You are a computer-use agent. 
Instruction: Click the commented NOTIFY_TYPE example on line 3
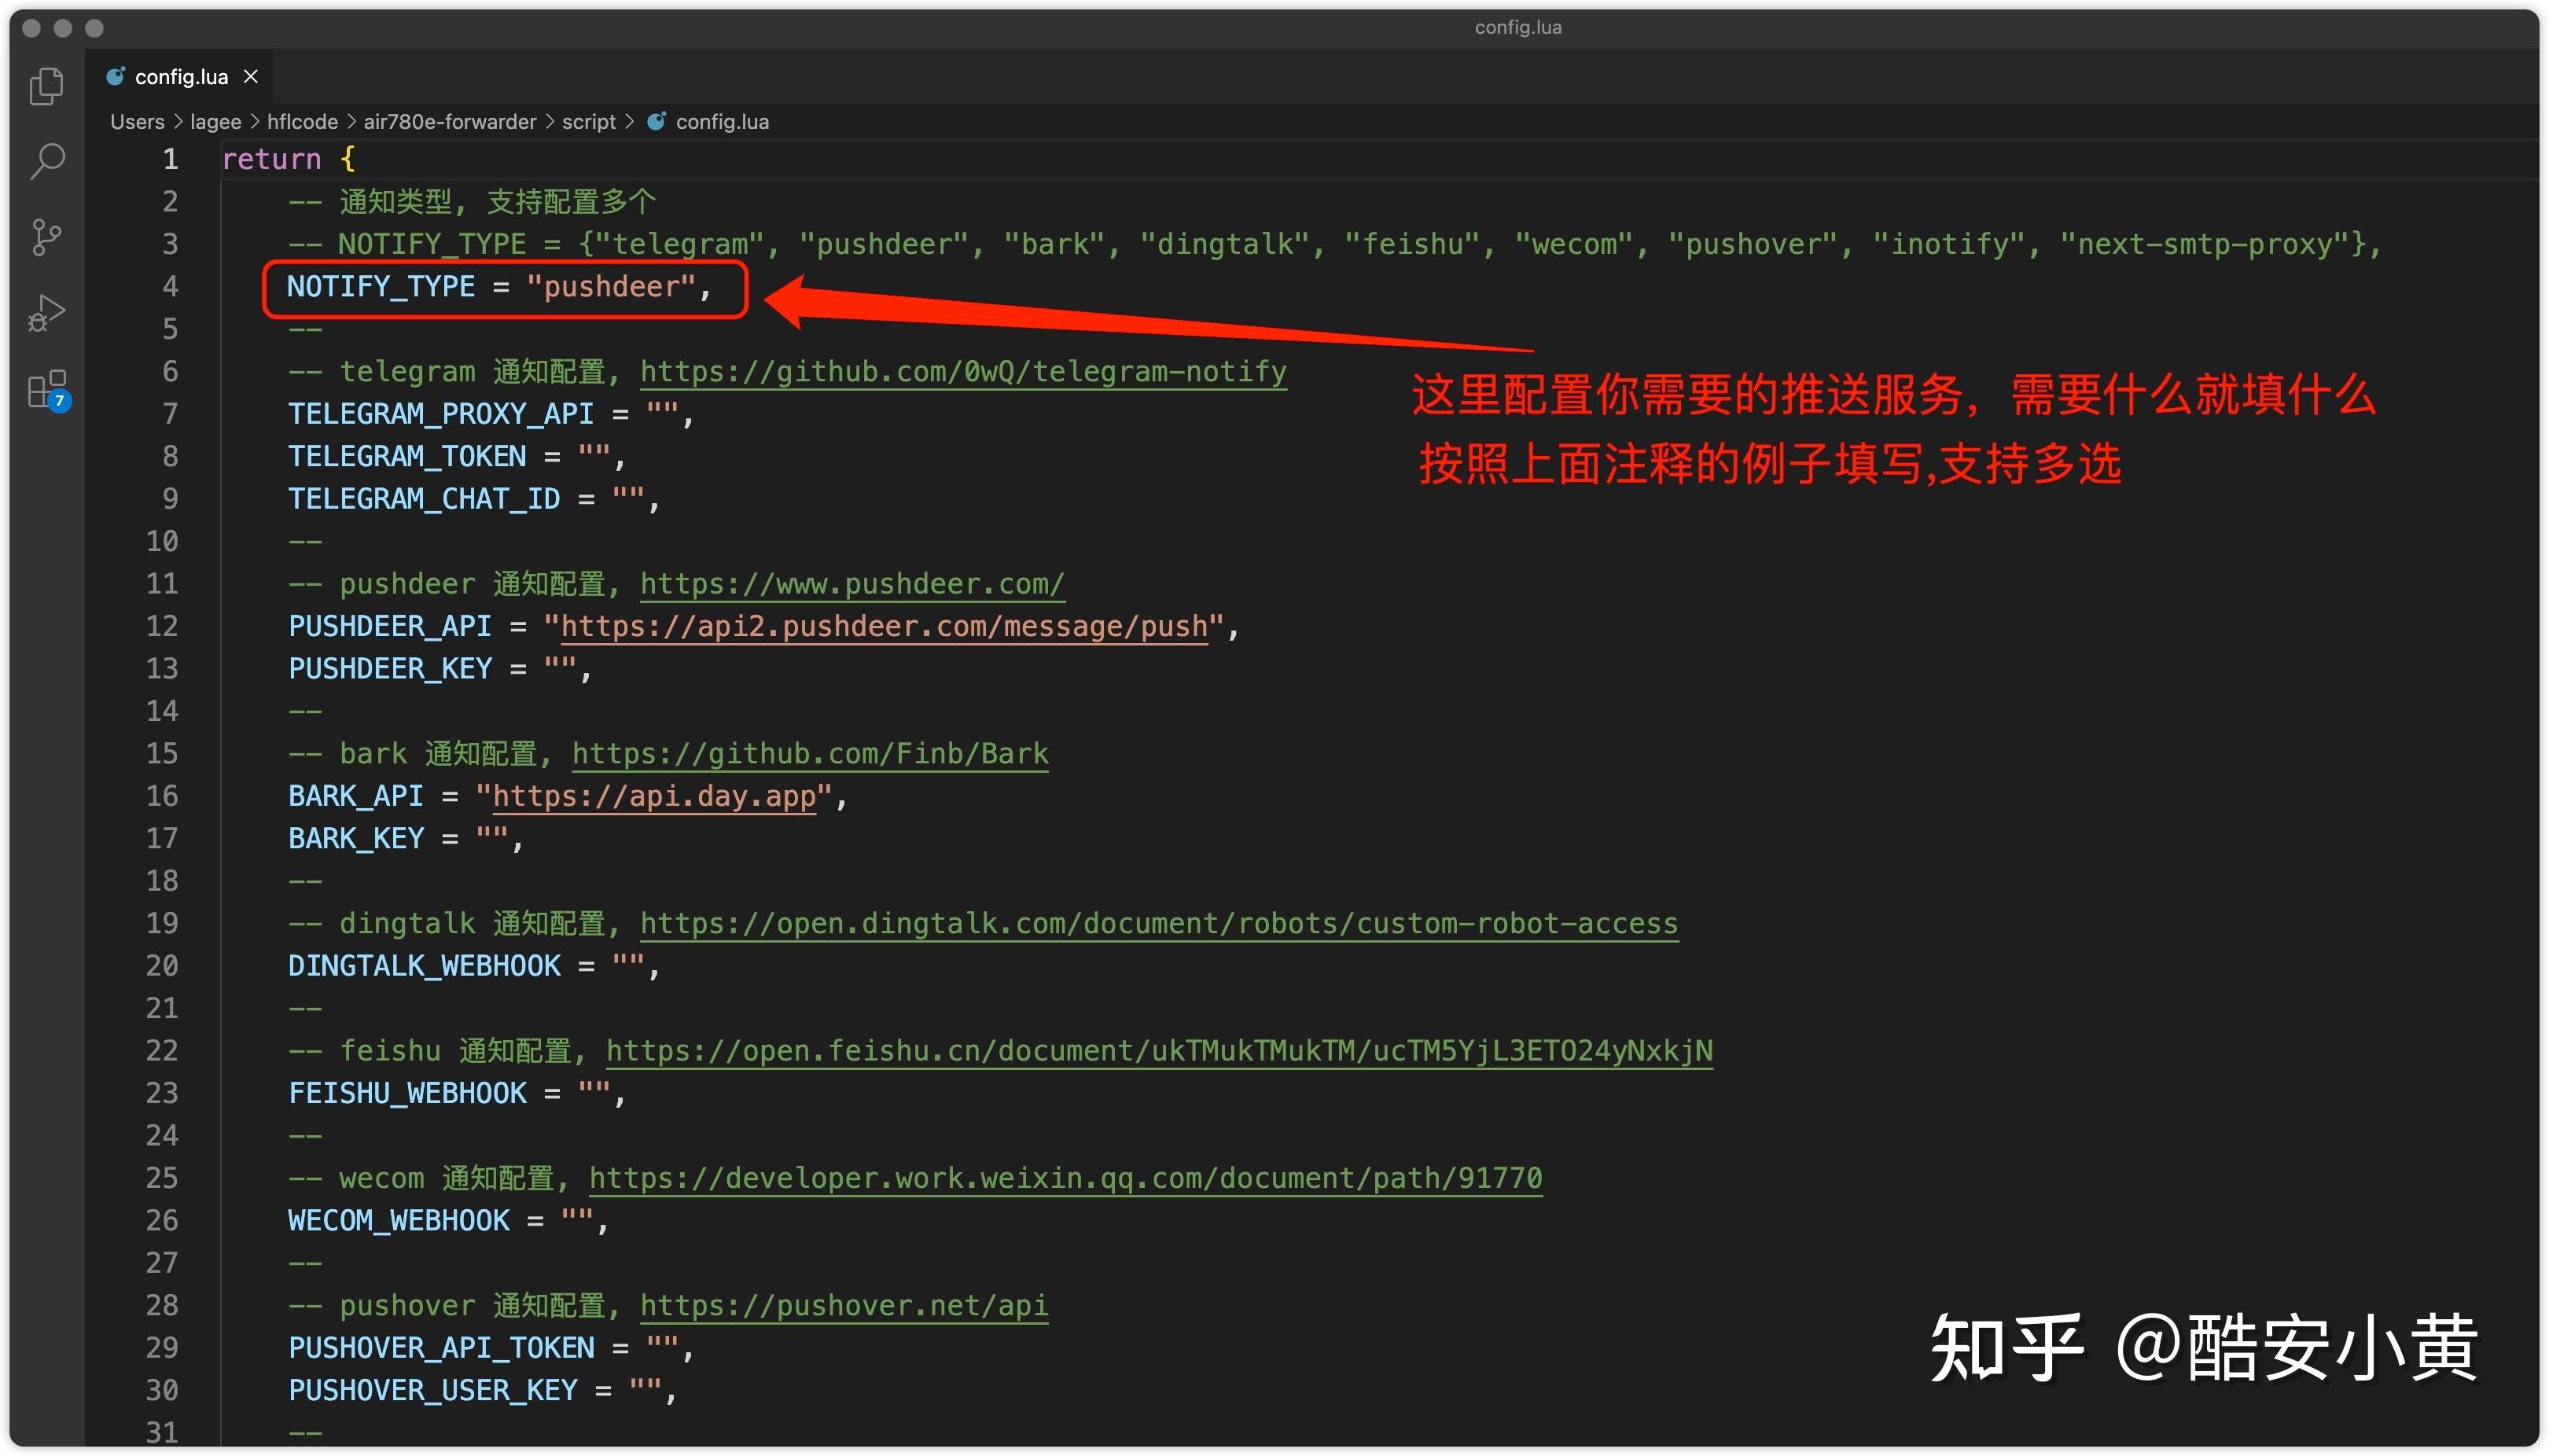(1336, 244)
